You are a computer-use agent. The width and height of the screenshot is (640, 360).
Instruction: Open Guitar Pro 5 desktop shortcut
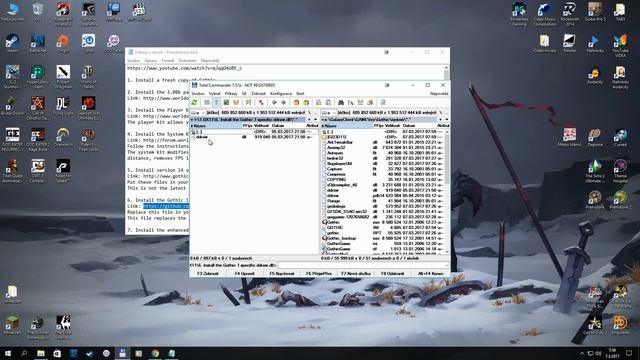(595, 12)
